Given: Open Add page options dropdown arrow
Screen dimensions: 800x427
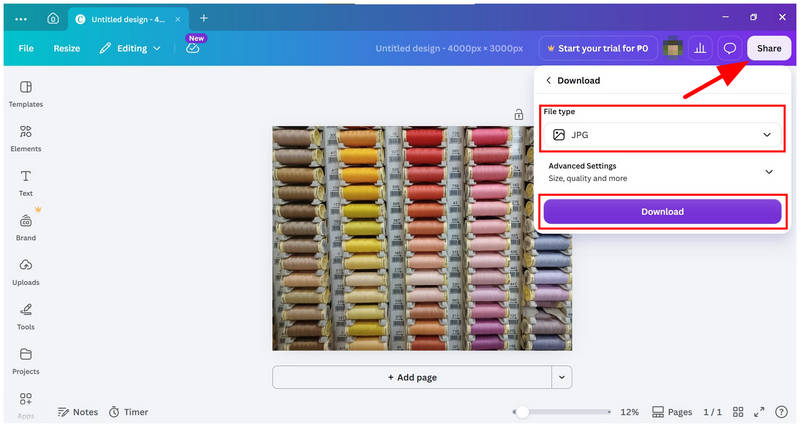Looking at the screenshot, I should click(562, 378).
